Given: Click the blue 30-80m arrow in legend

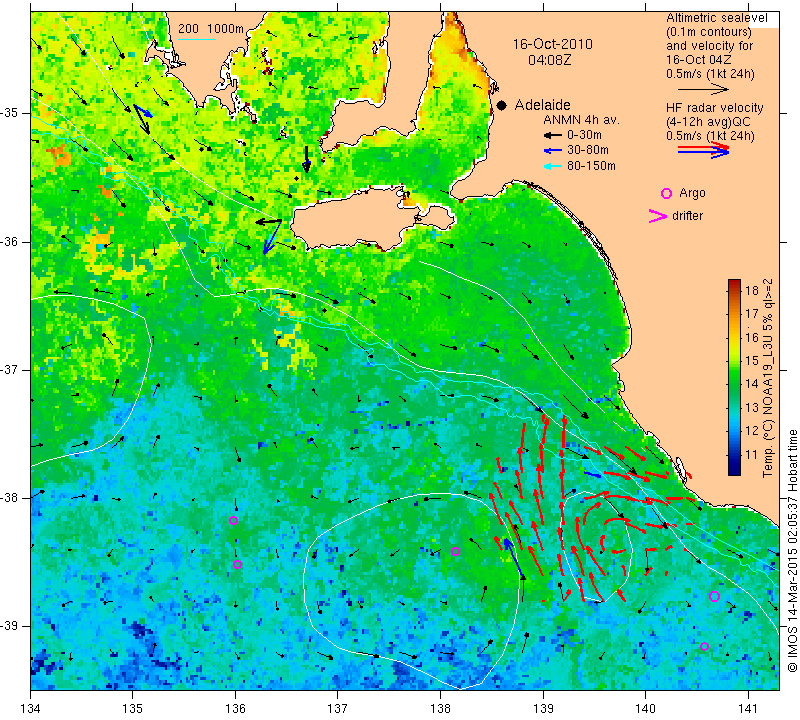Looking at the screenshot, I should click(553, 151).
